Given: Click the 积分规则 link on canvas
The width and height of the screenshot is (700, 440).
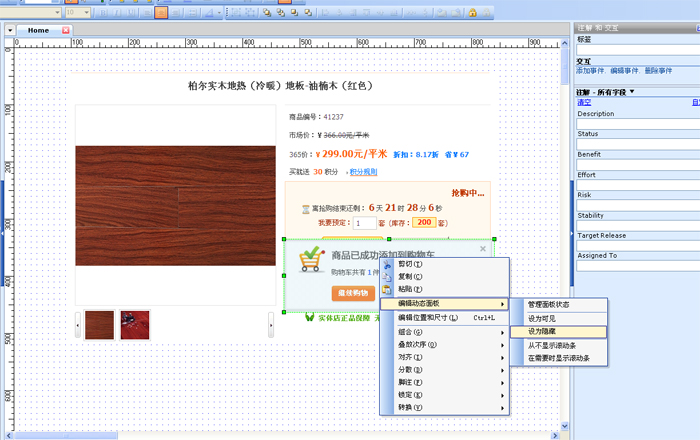Looking at the screenshot, I should pos(363,172).
